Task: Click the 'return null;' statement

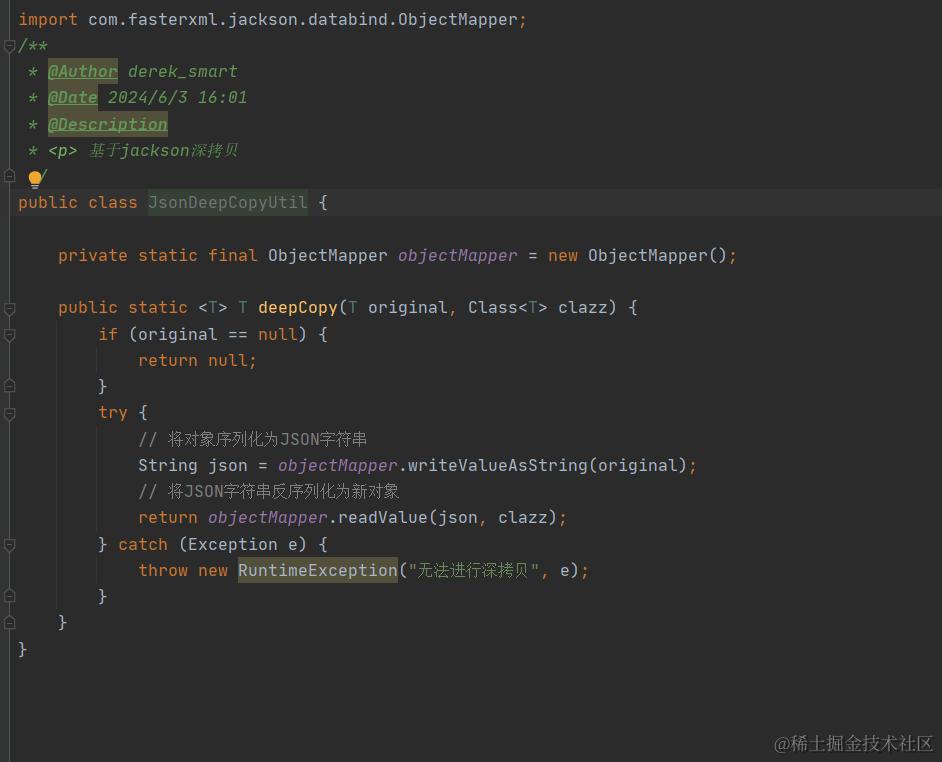Action: pyautogui.click(x=198, y=361)
